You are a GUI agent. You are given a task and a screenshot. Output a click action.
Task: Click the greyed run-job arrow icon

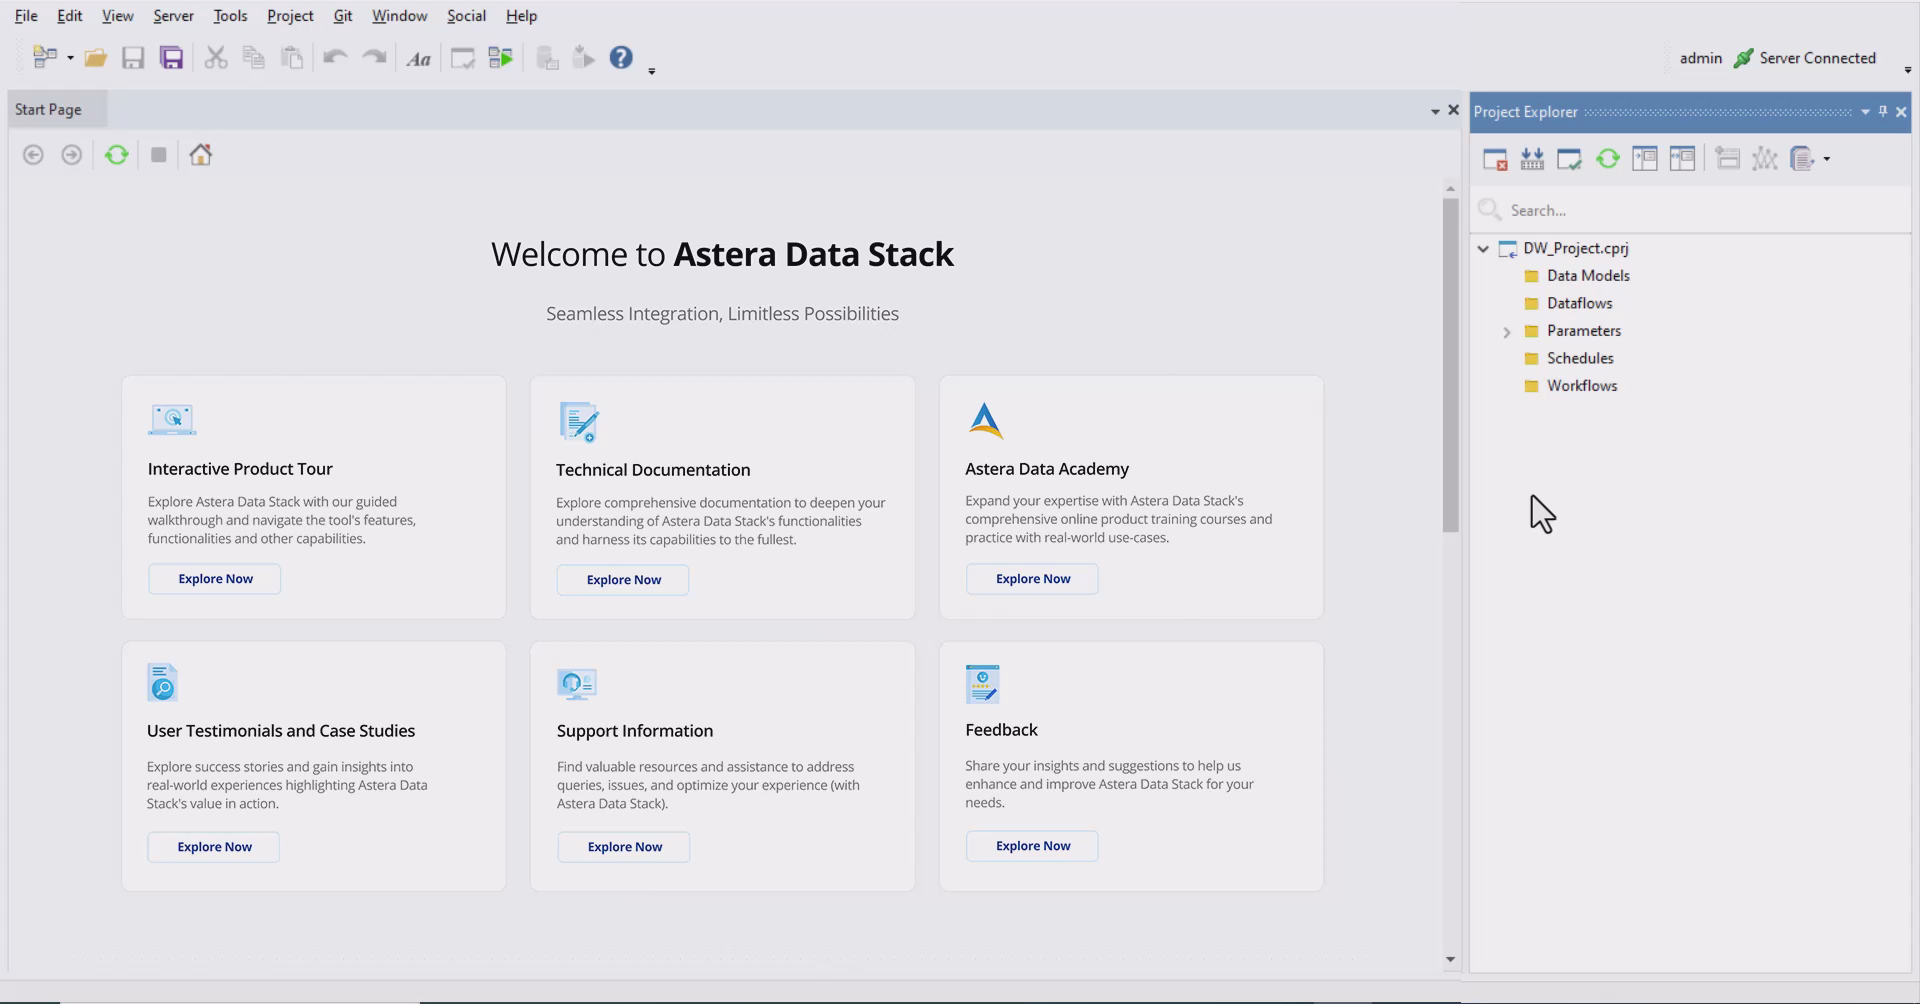coord(583,58)
